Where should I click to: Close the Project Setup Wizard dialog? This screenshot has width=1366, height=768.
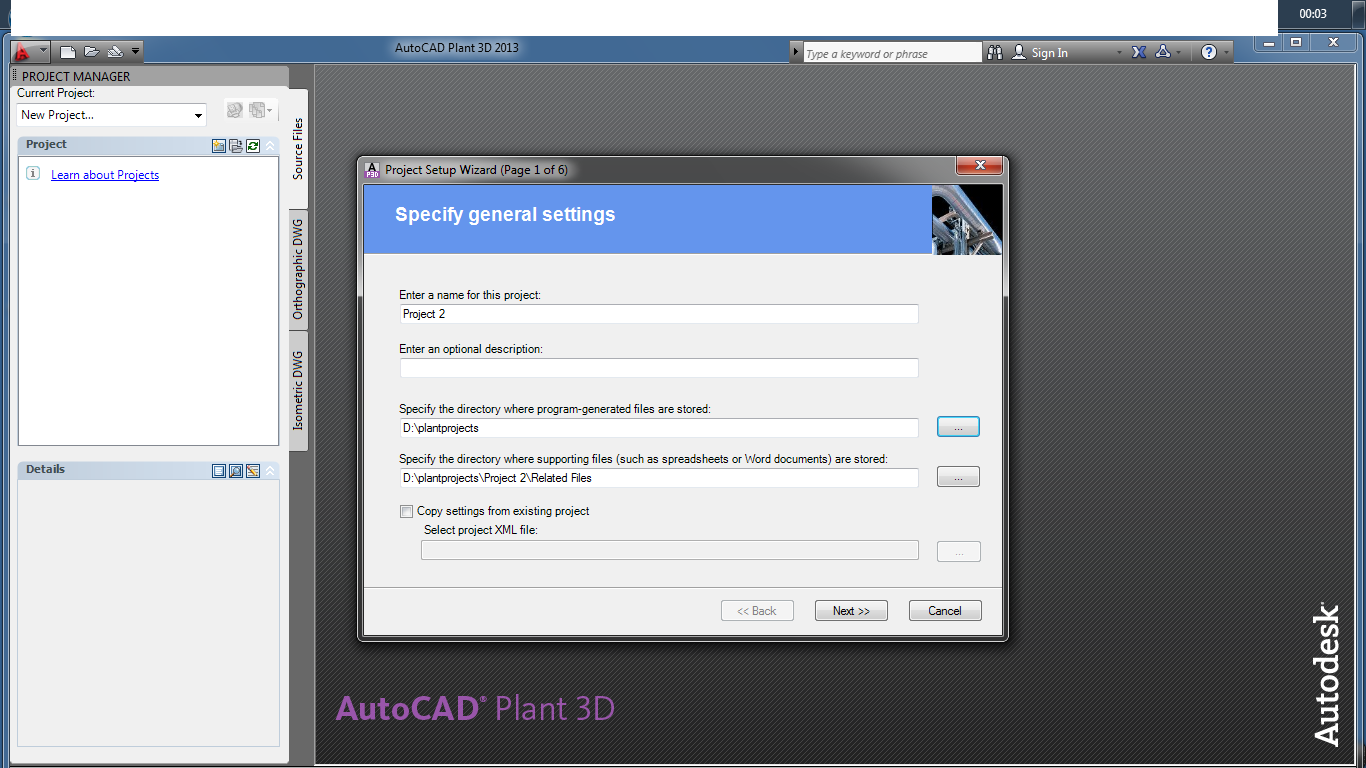pos(979,166)
